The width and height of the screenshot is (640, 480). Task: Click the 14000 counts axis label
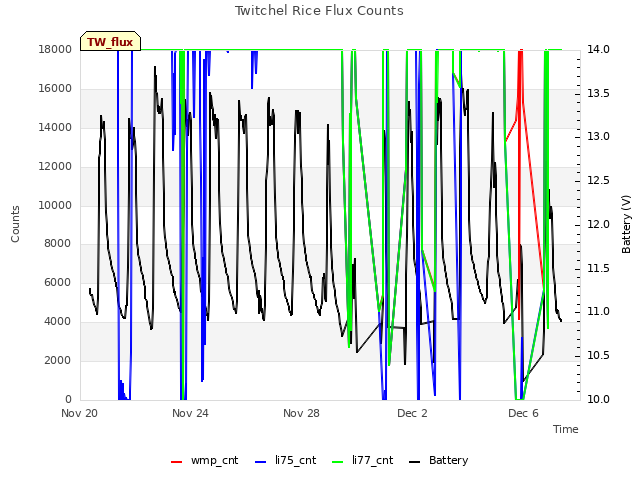click(x=55, y=127)
